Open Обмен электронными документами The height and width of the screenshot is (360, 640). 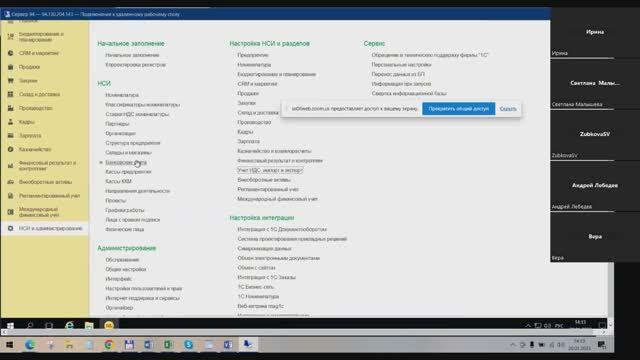click(x=279, y=258)
